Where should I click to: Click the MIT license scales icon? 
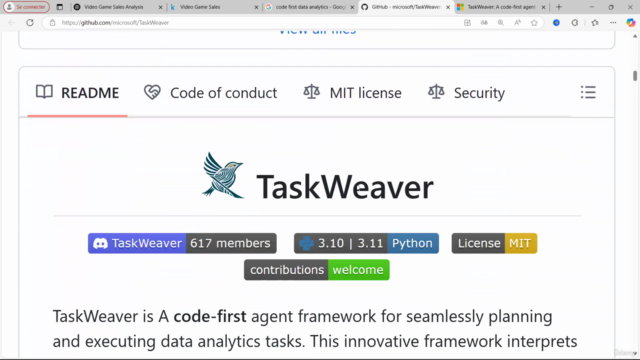[x=311, y=92]
